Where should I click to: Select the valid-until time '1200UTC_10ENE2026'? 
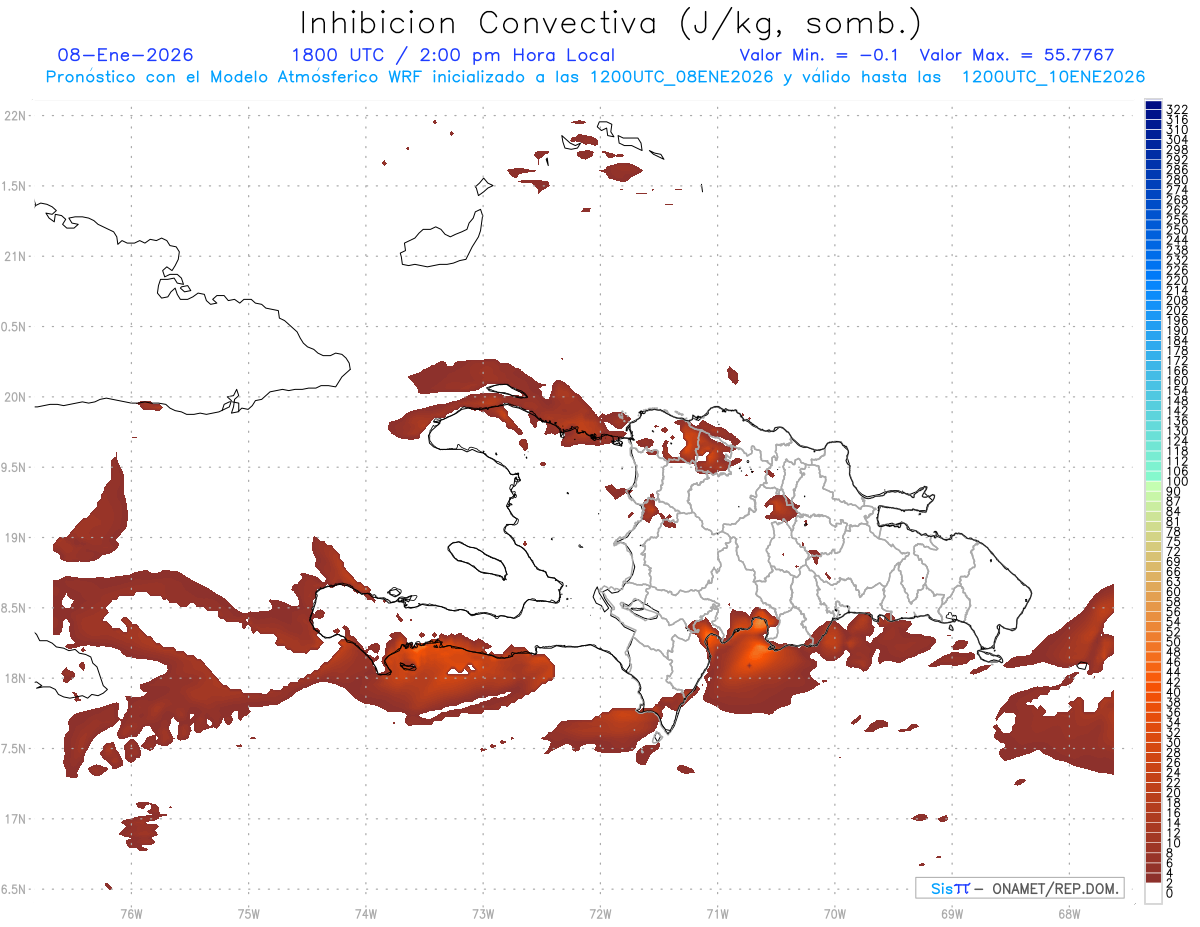pos(1053,77)
